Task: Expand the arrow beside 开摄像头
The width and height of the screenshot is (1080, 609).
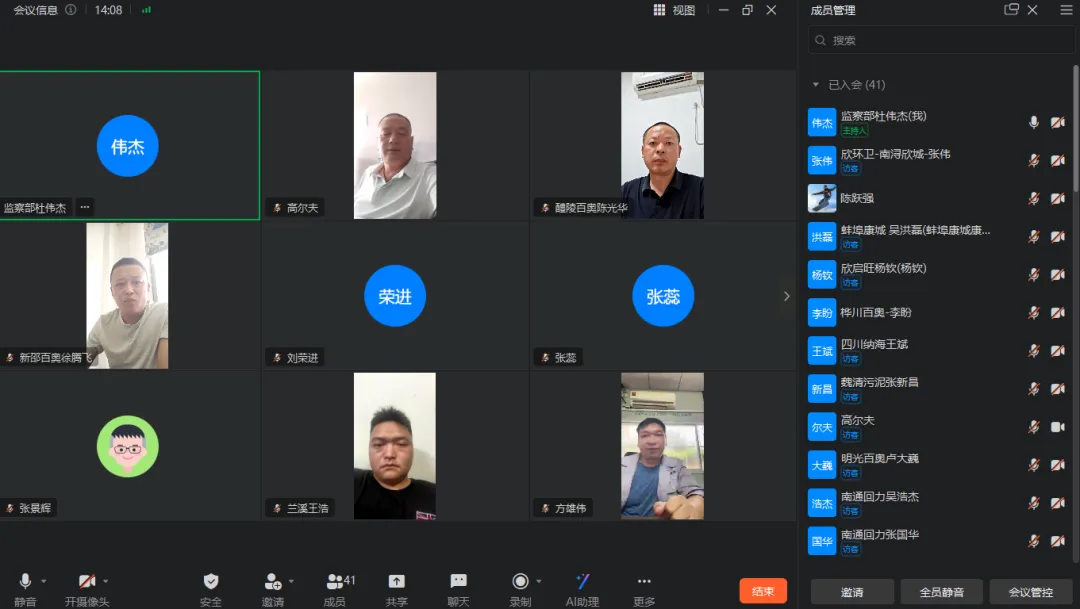Action: tap(106, 581)
